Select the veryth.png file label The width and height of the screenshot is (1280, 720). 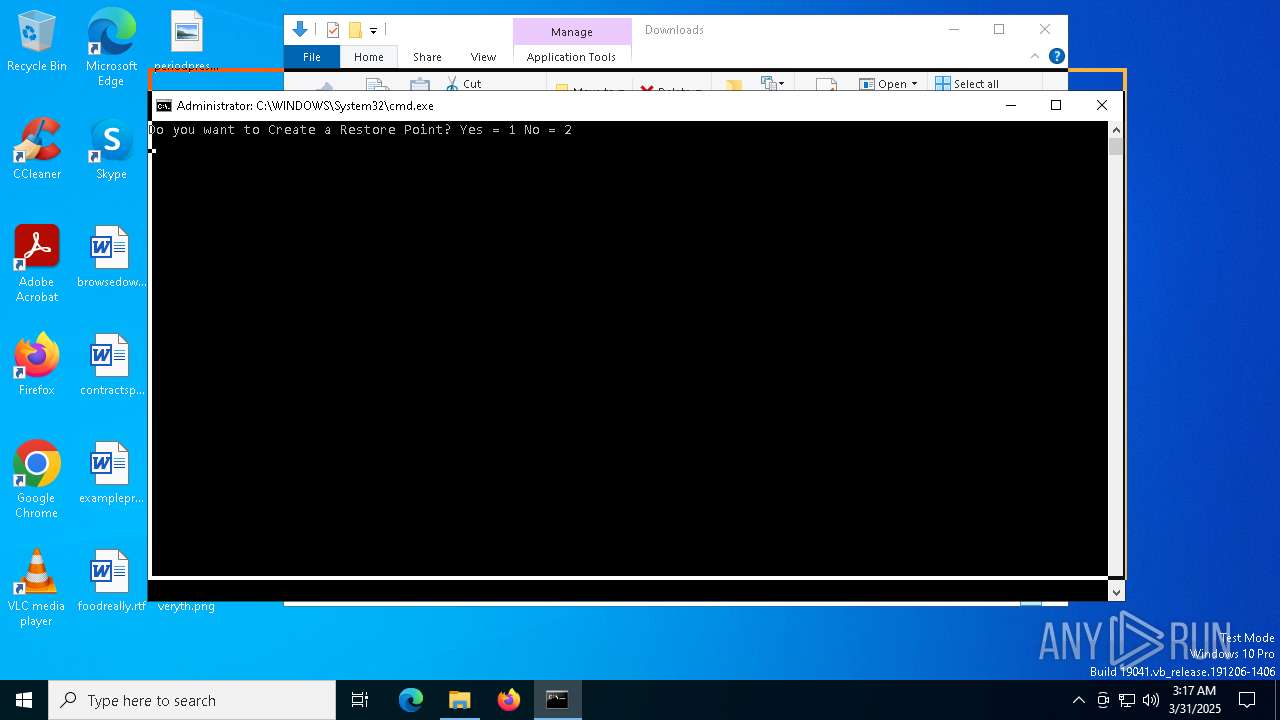point(186,606)
